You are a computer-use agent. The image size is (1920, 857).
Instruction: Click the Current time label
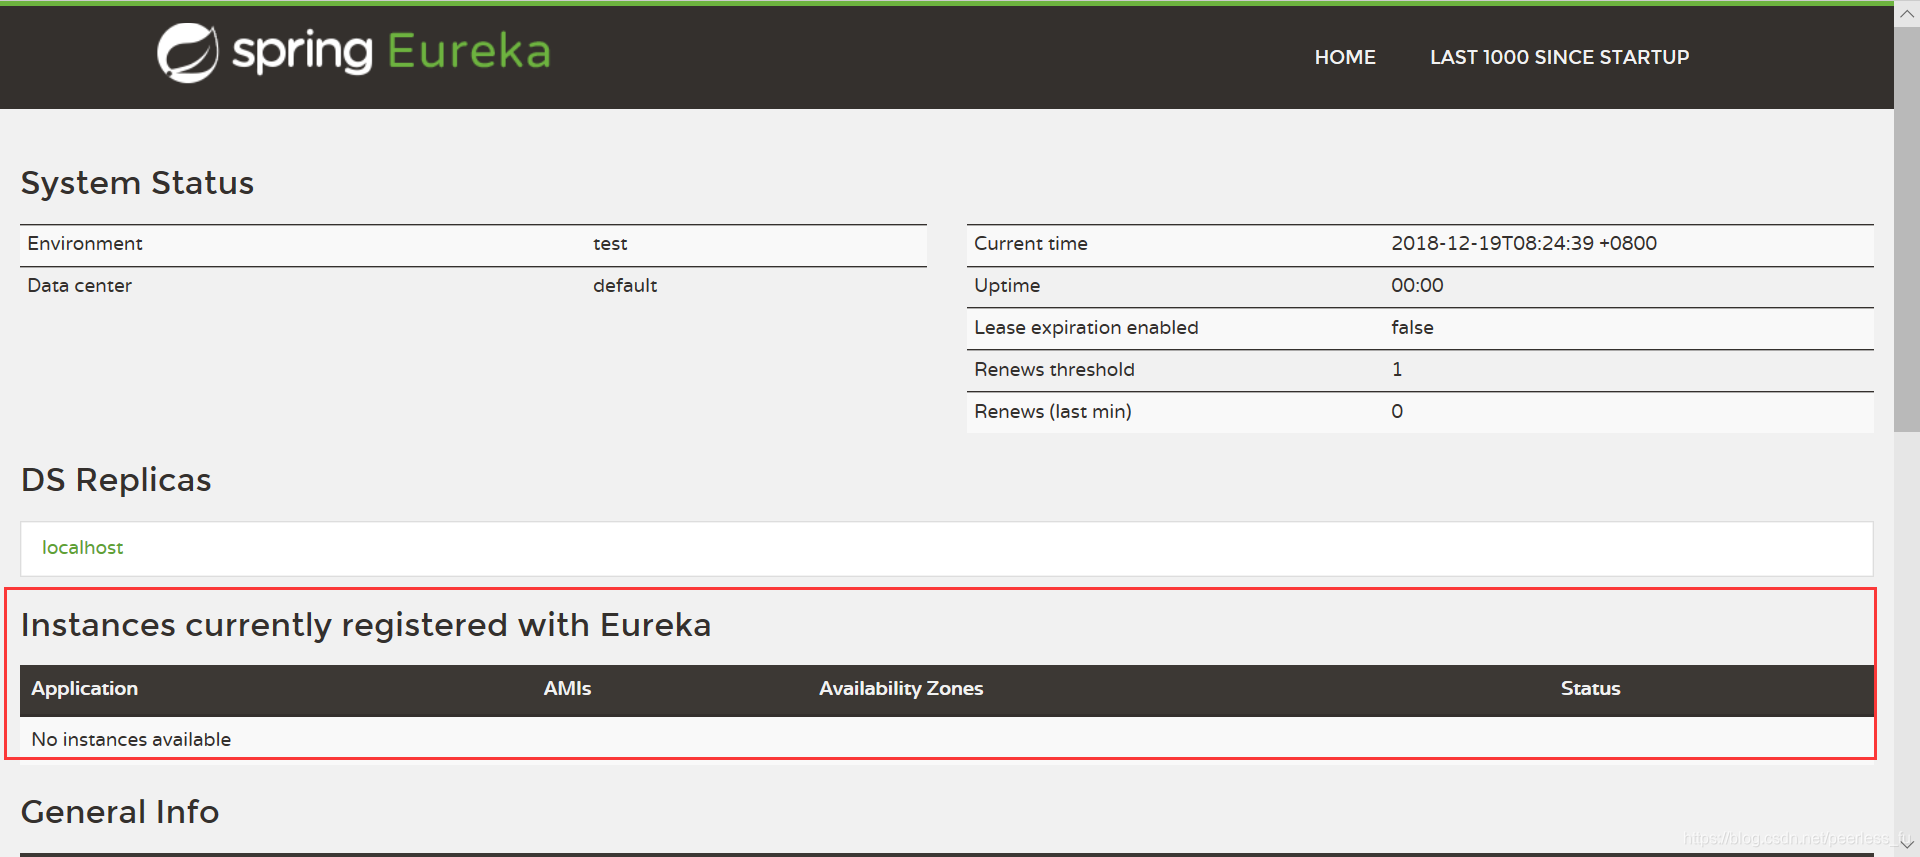[1031, 244]
